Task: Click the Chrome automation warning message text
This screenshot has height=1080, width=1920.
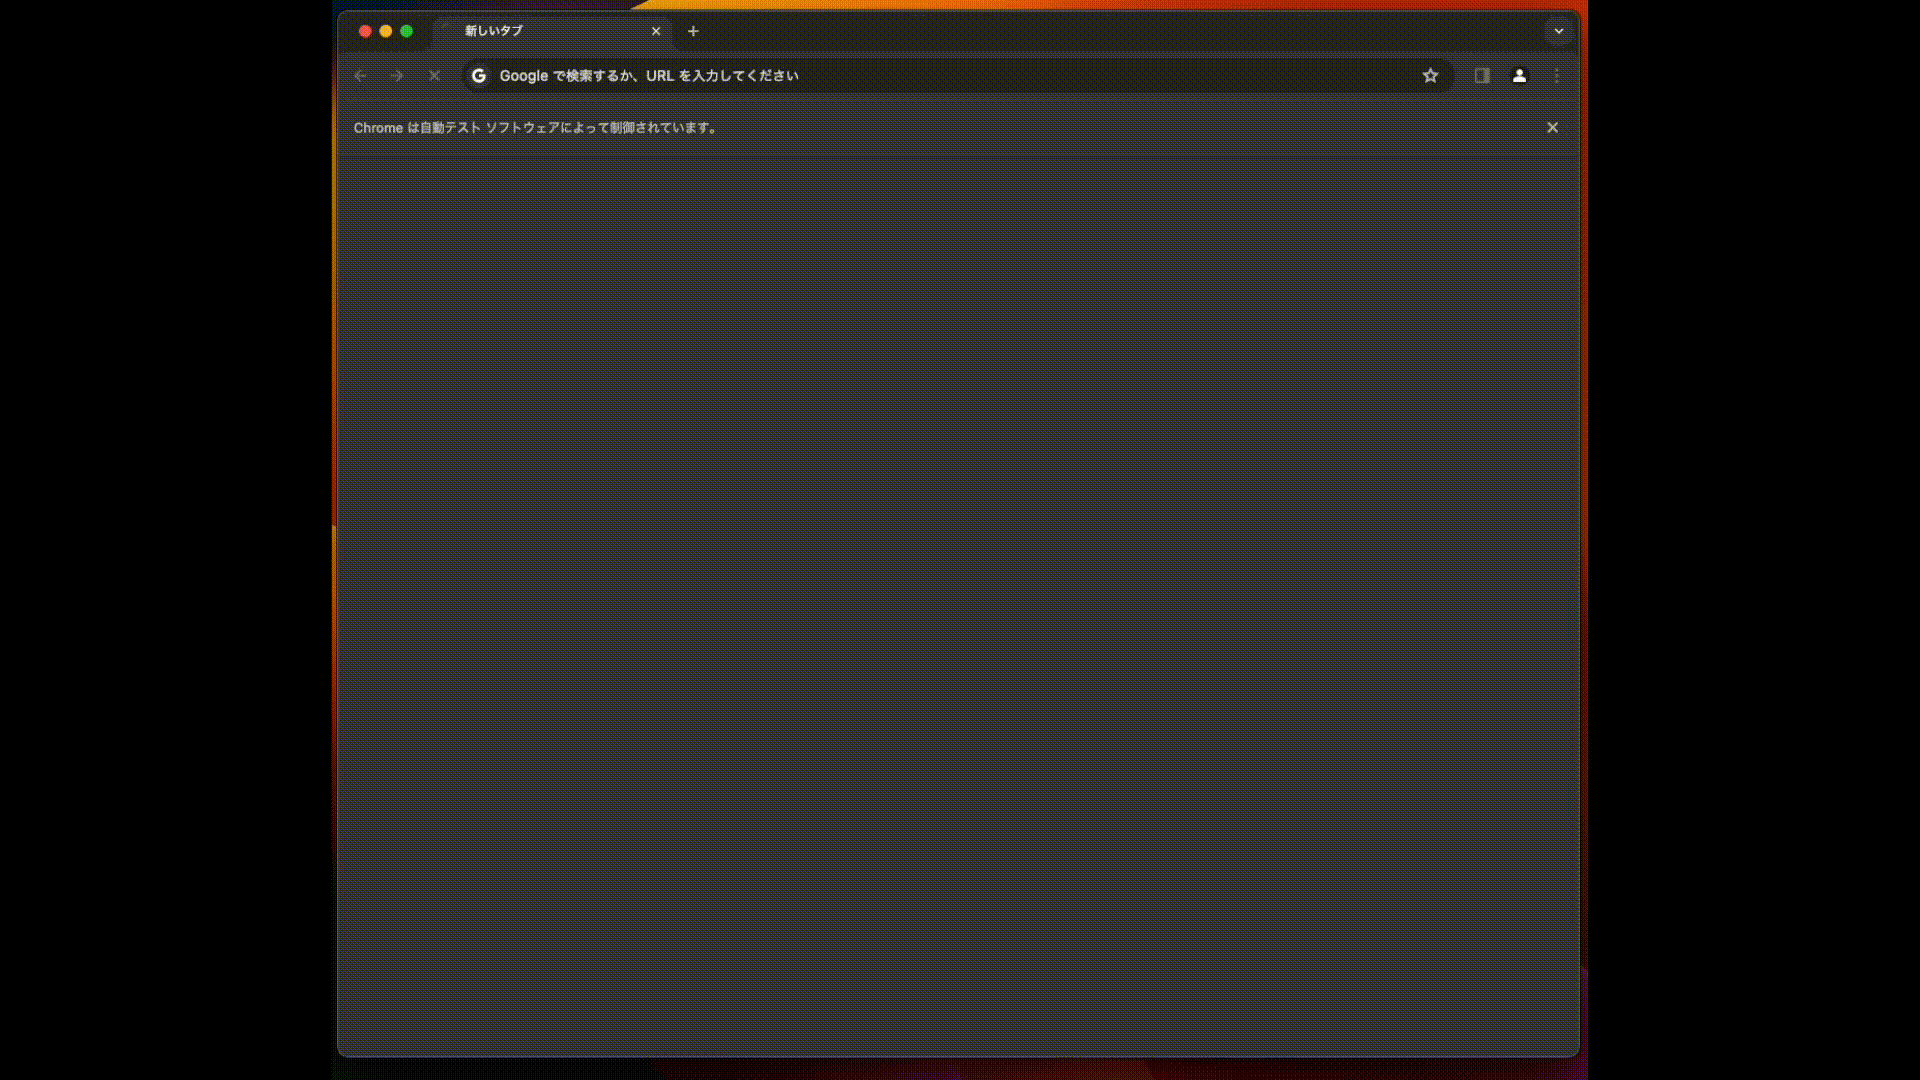Action: coord(536,128)
